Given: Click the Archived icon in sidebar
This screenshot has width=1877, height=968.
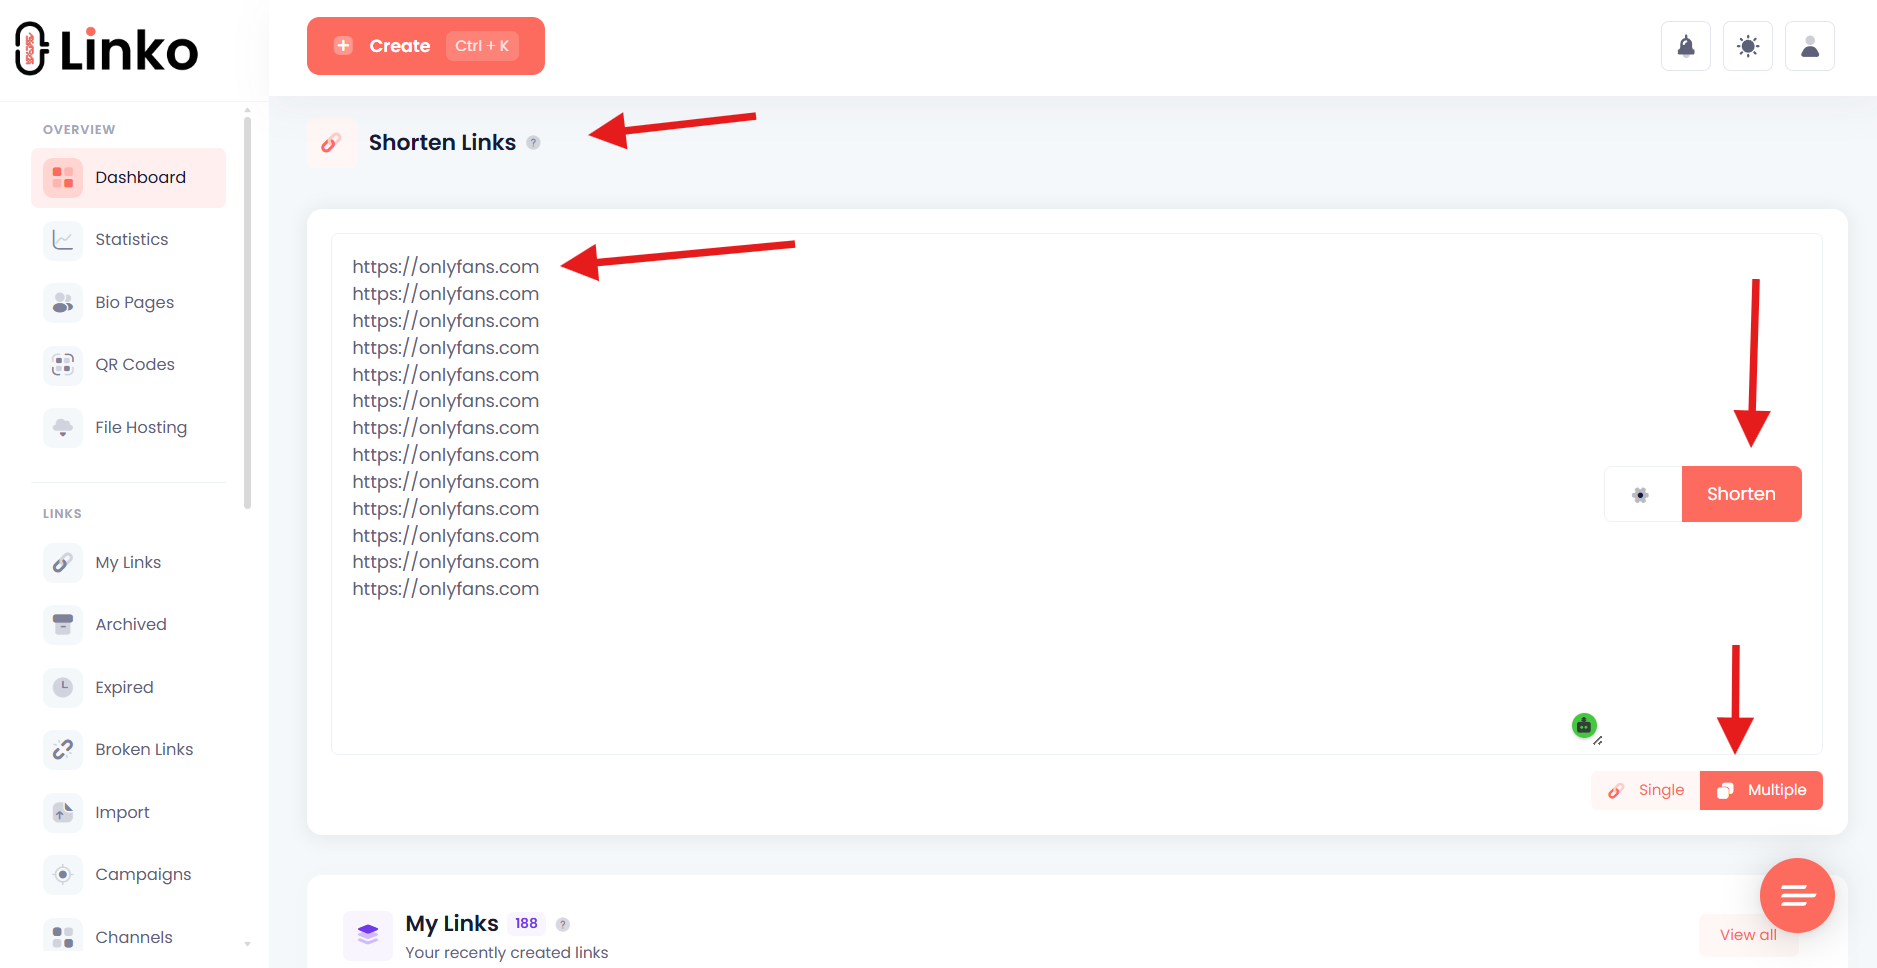Looking at the screenshot, I should point(63,625).
